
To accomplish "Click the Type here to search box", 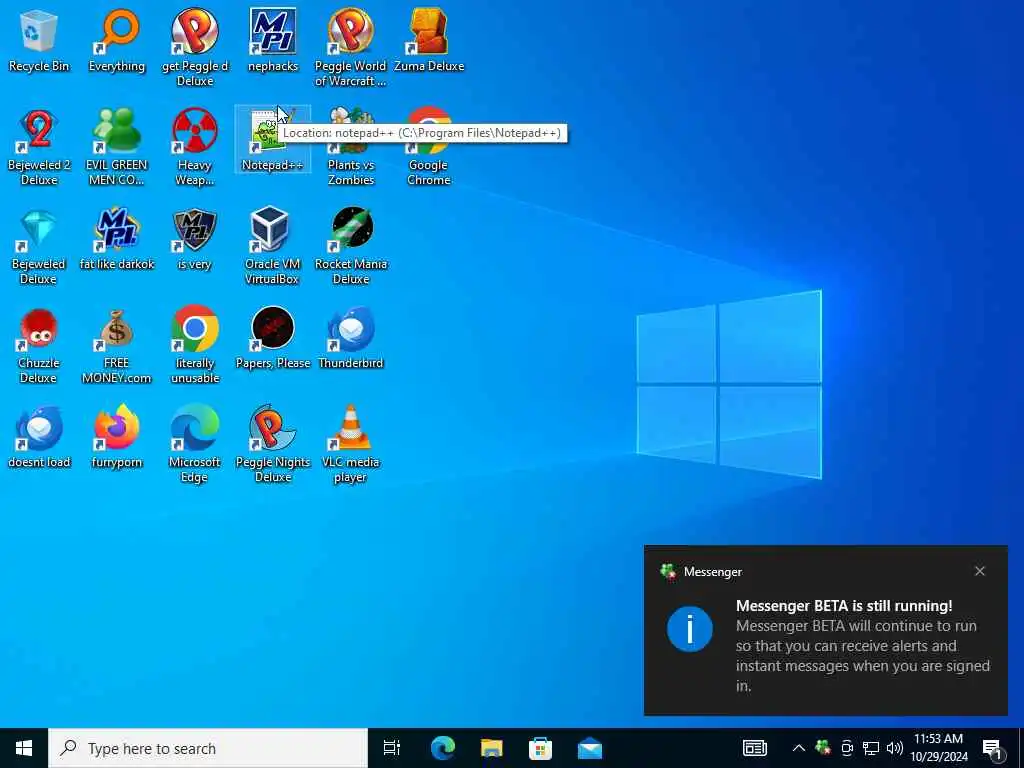I will [x=208, y=748].
